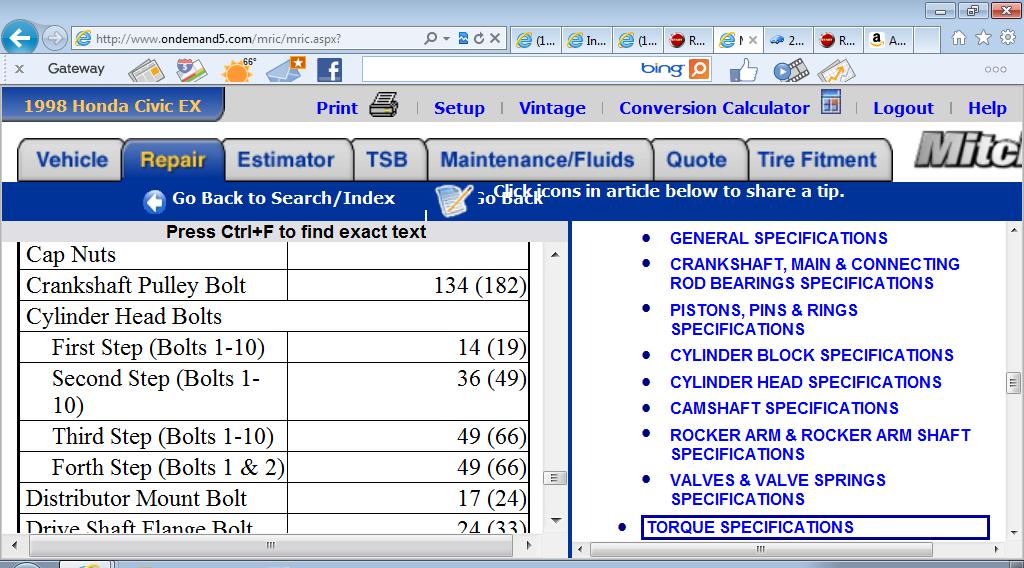Click the Gateway toolbar label
Screen dimensions: 1024x568
76,69
